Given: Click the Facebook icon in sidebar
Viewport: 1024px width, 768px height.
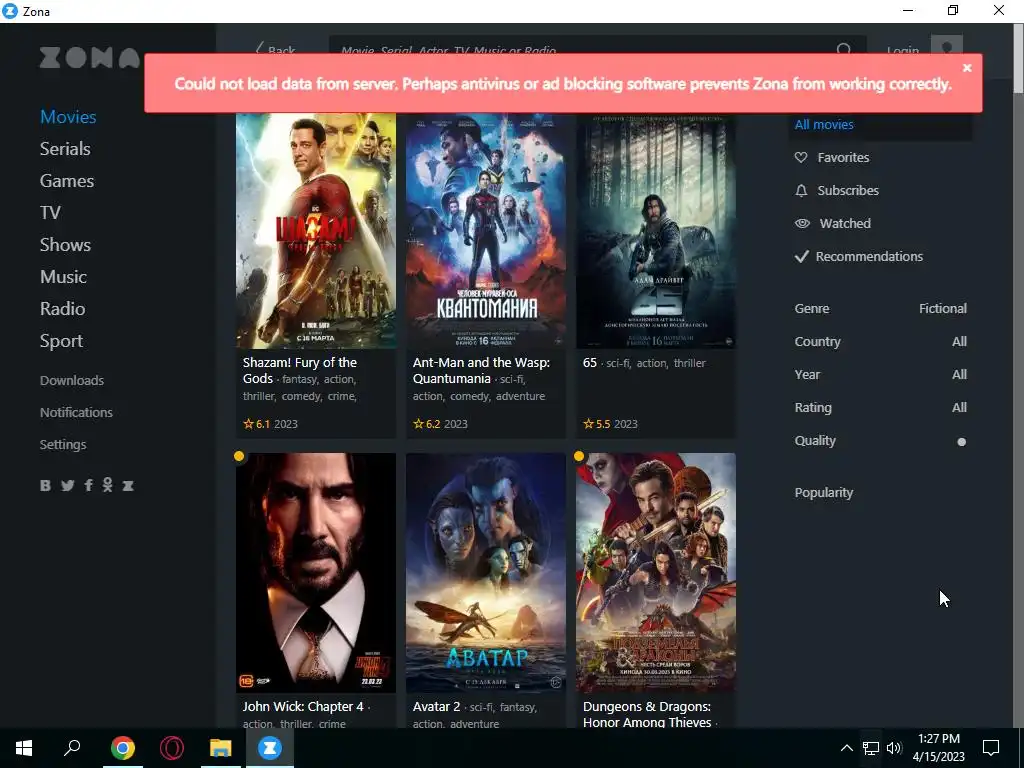Looking at the screenshot, I should (x=88, y=485).
